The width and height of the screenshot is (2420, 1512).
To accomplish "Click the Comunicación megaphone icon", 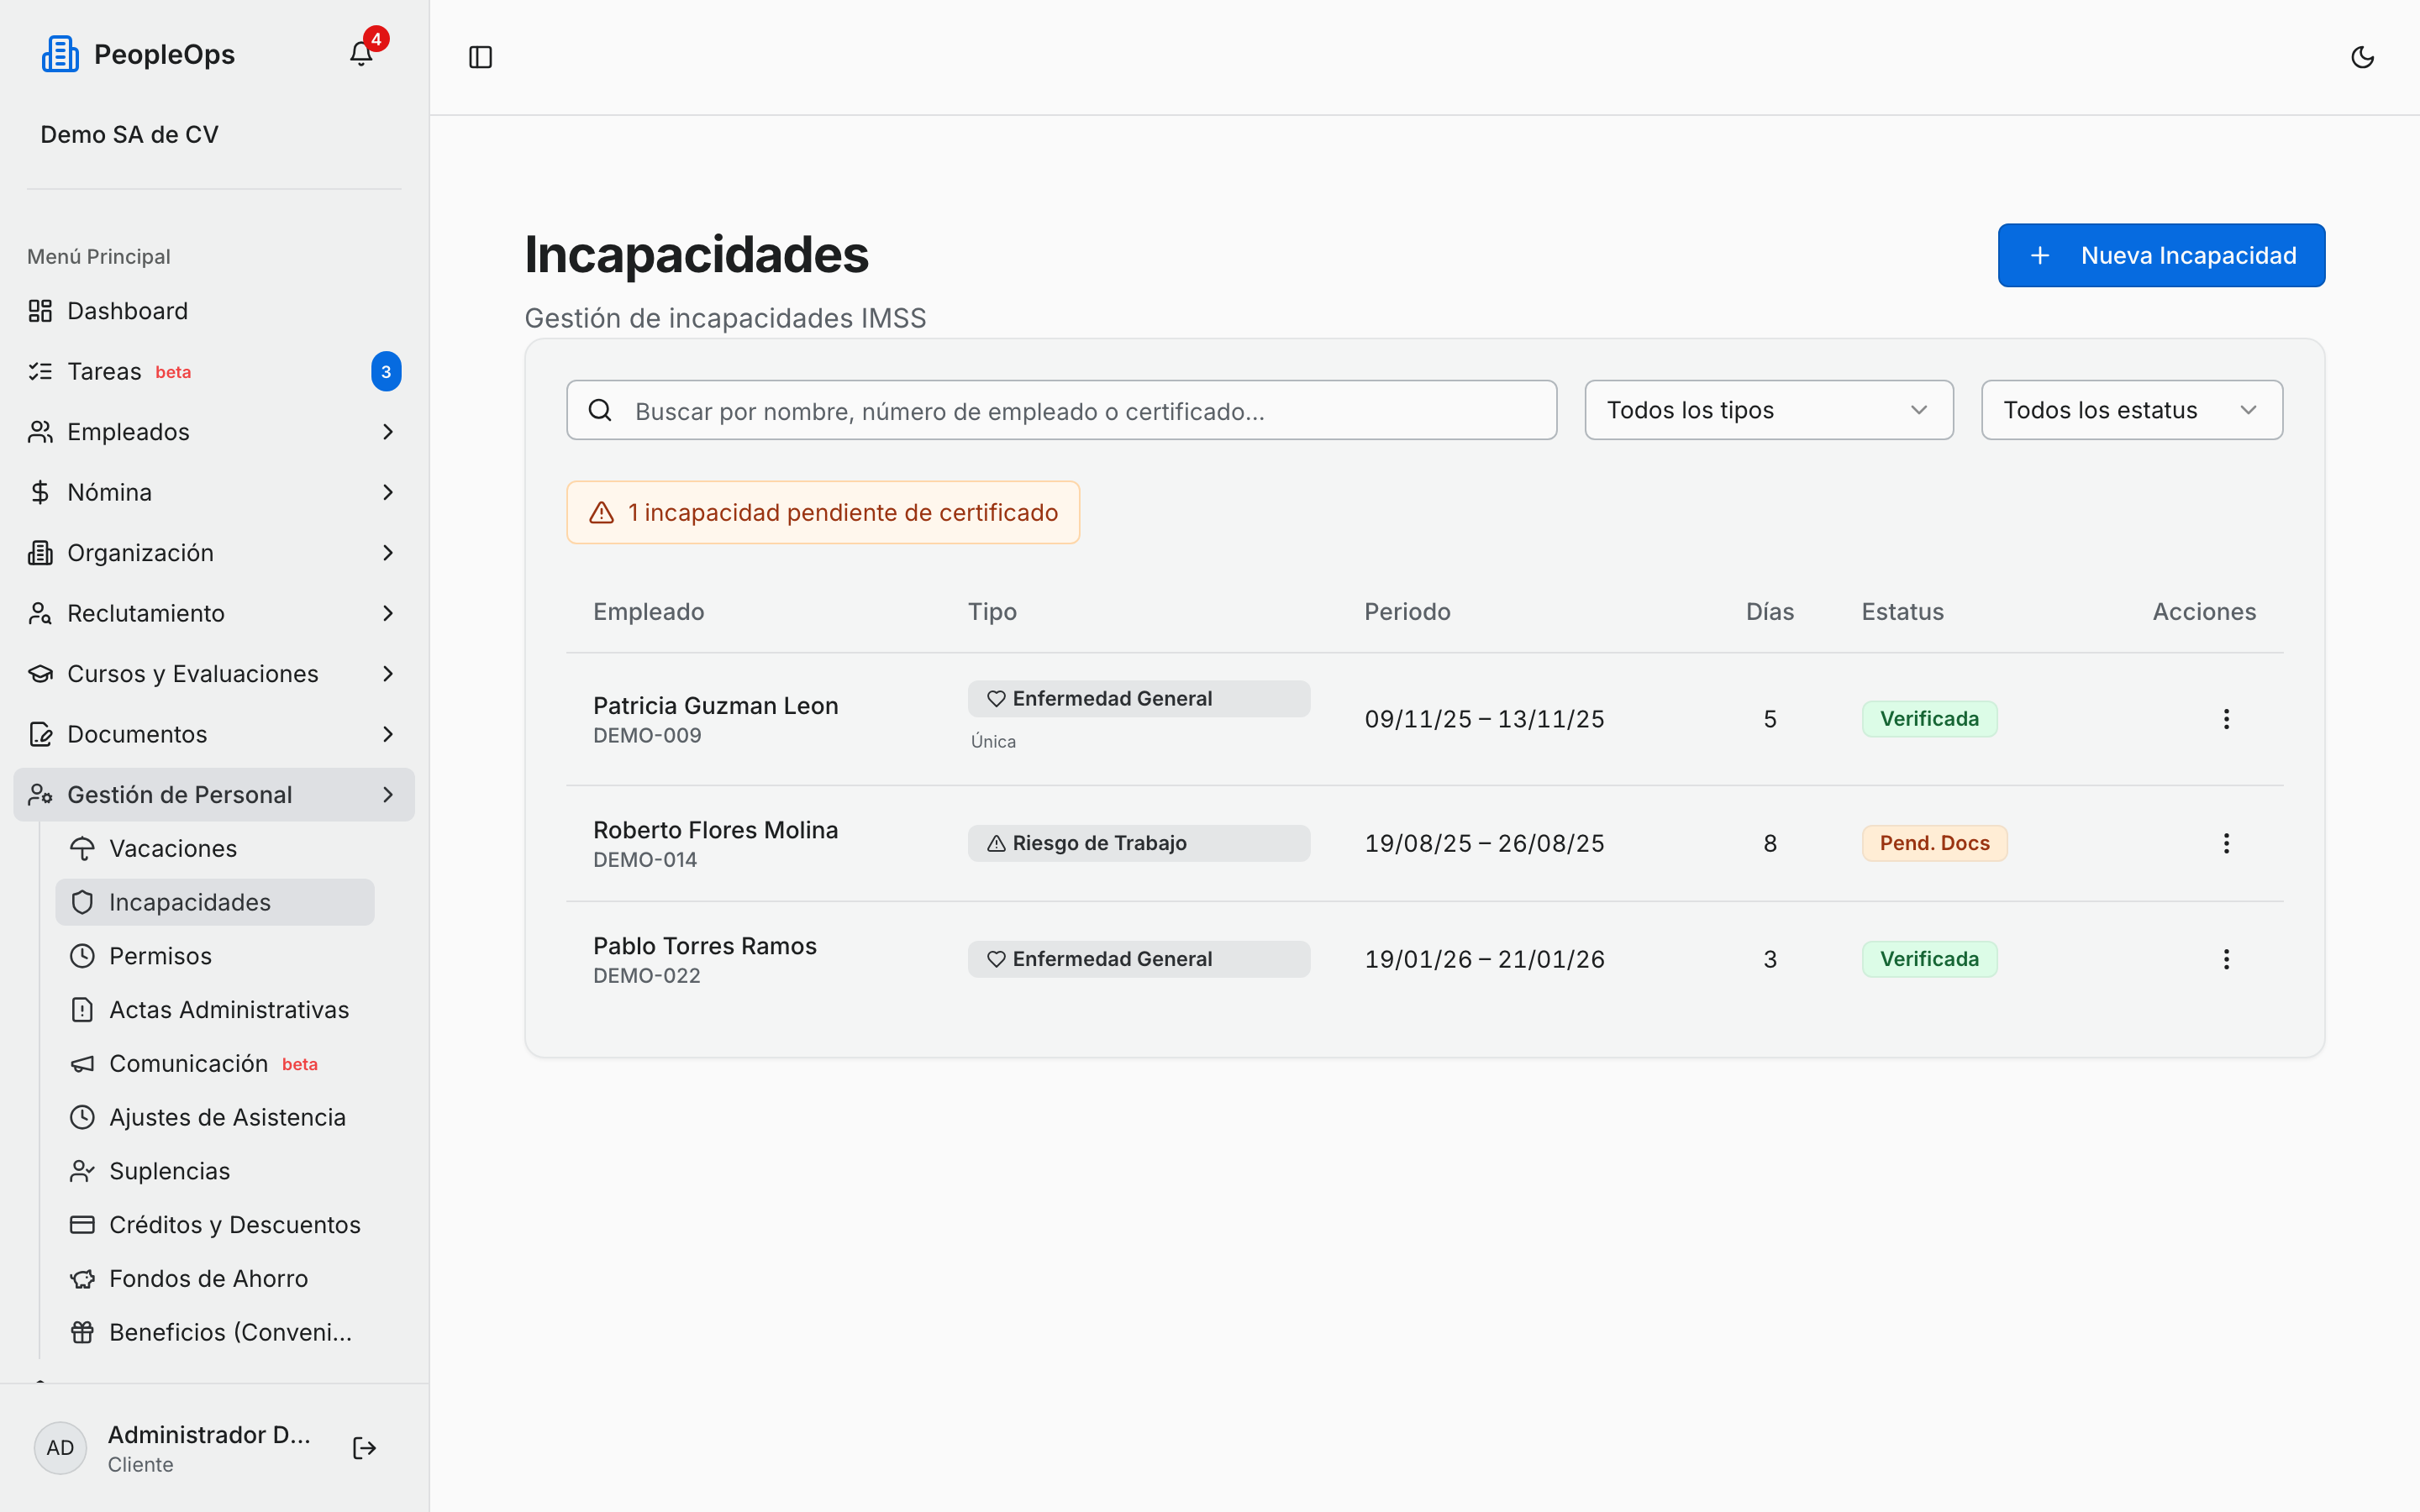I will (82, 1064).
